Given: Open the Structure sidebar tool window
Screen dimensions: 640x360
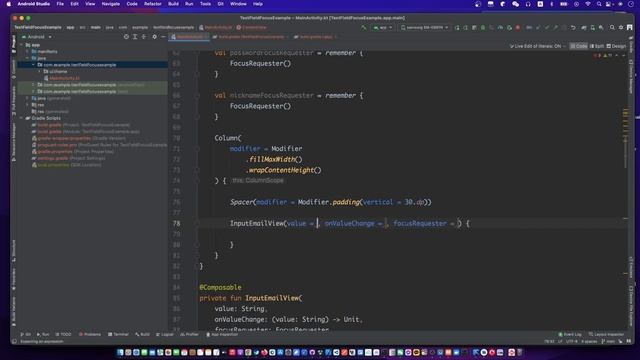Looking at the screenshot, I should pos(14,251).
